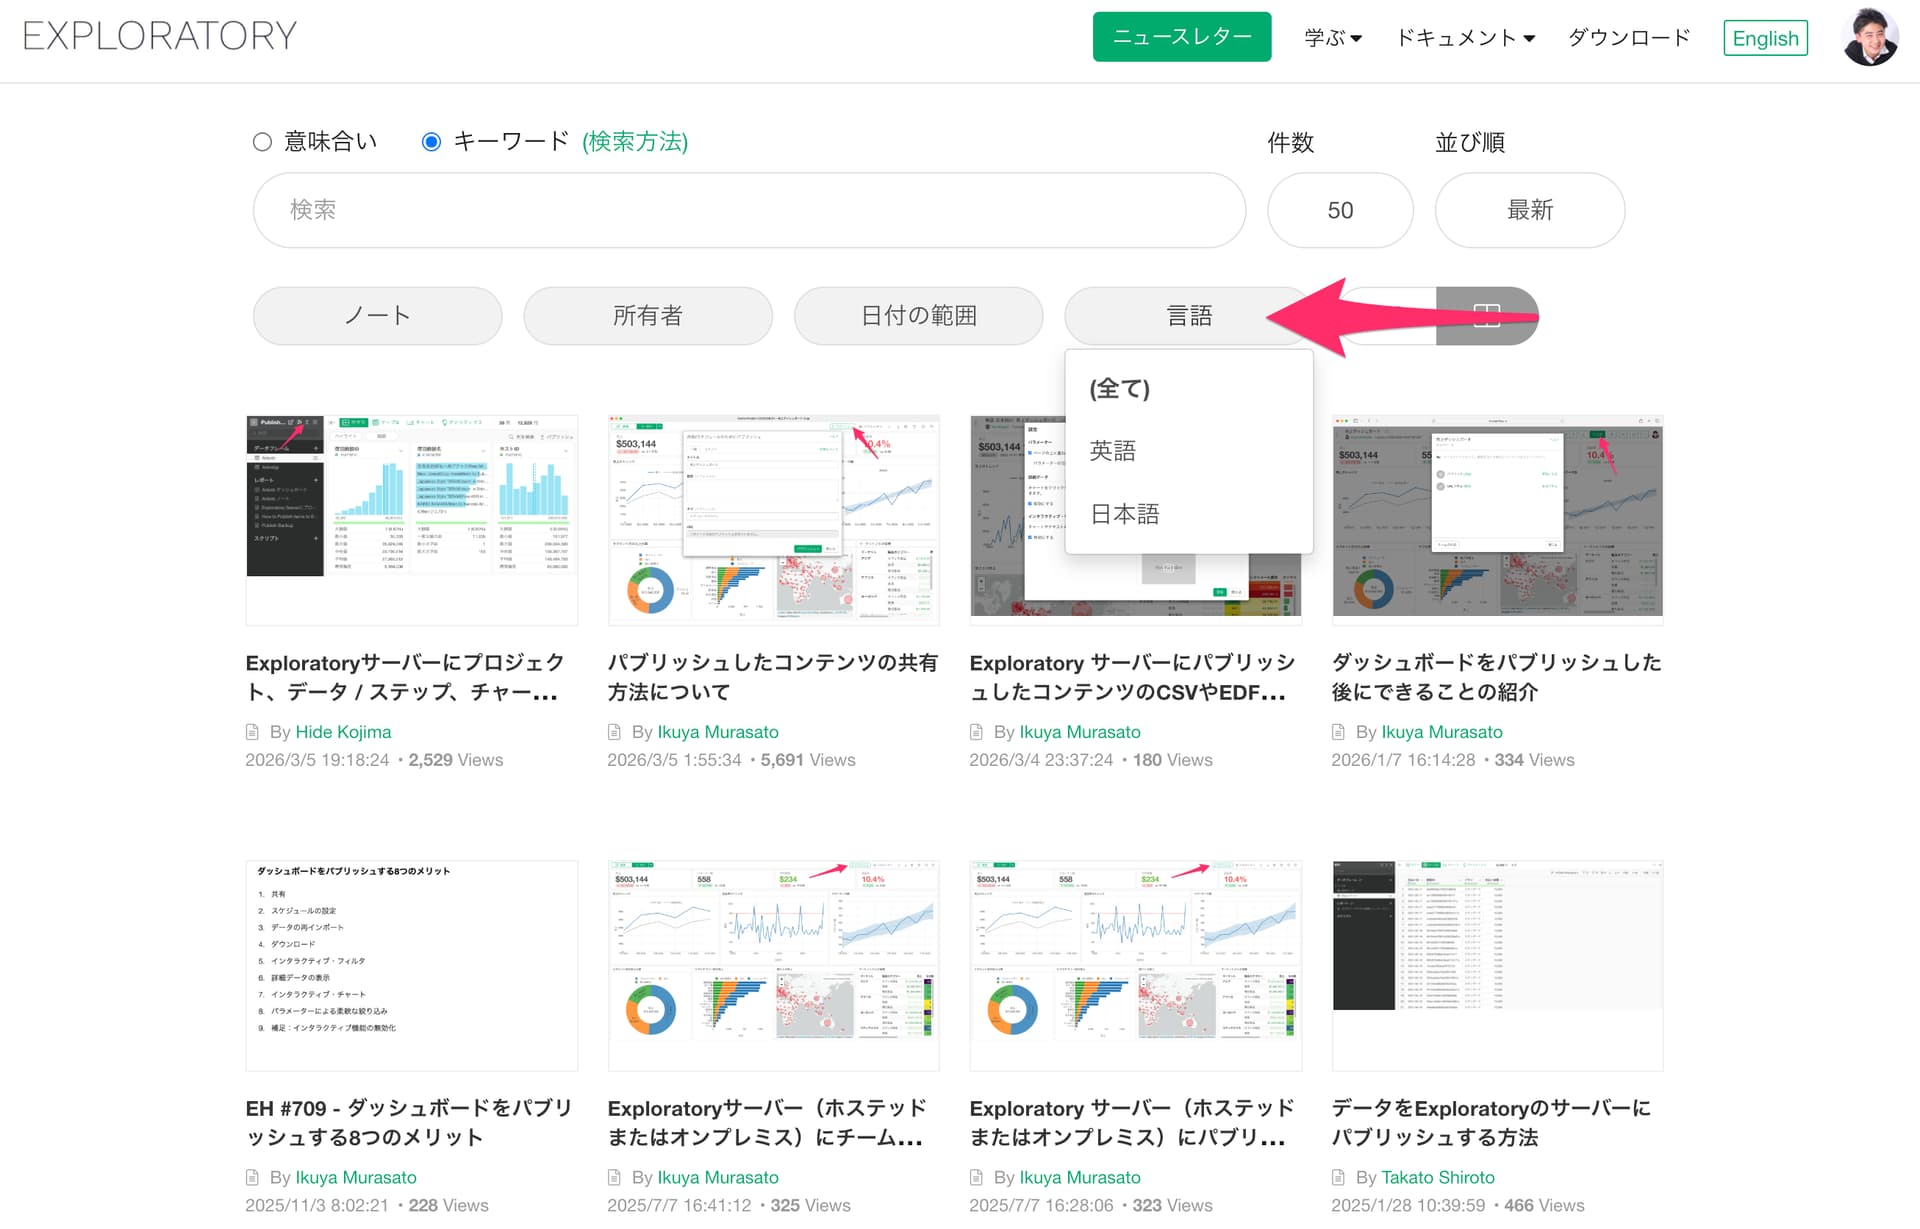The height and width of the screenshot is (1229, 1920).
Task: Expand the ノート filter
Action: (x=378, y=316)
